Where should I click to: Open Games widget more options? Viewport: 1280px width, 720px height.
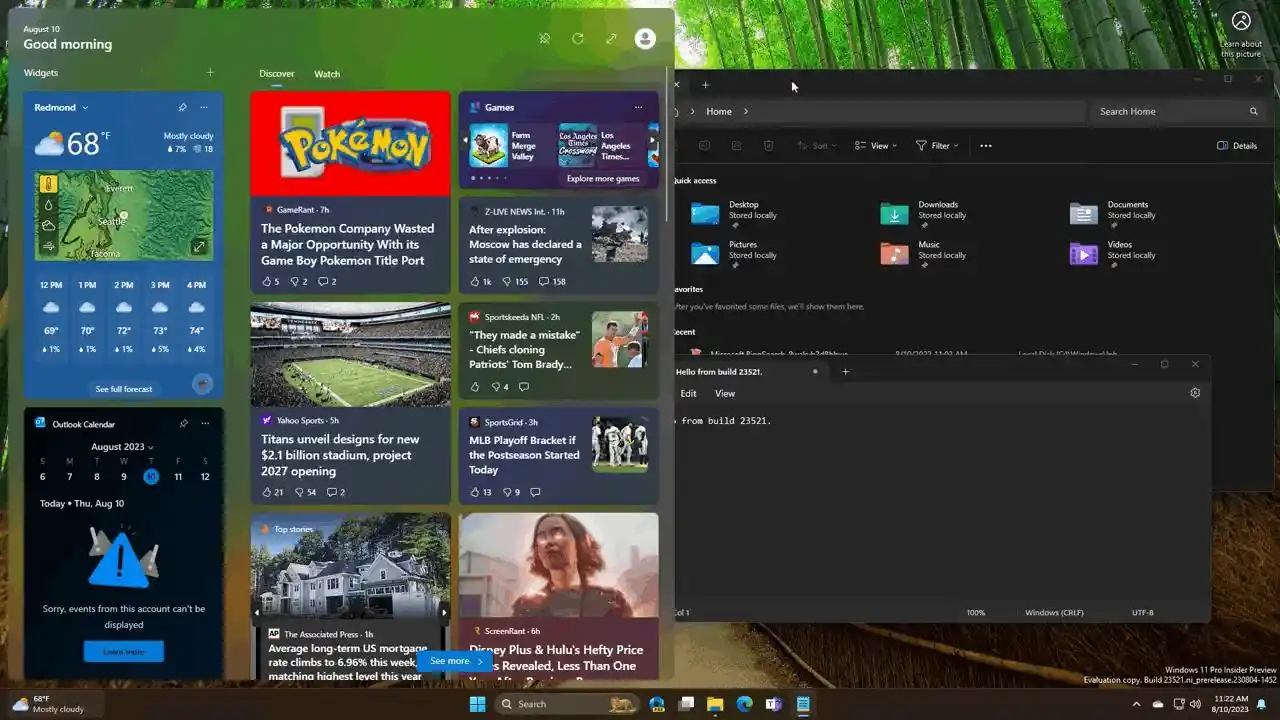(x=638, y=107)
